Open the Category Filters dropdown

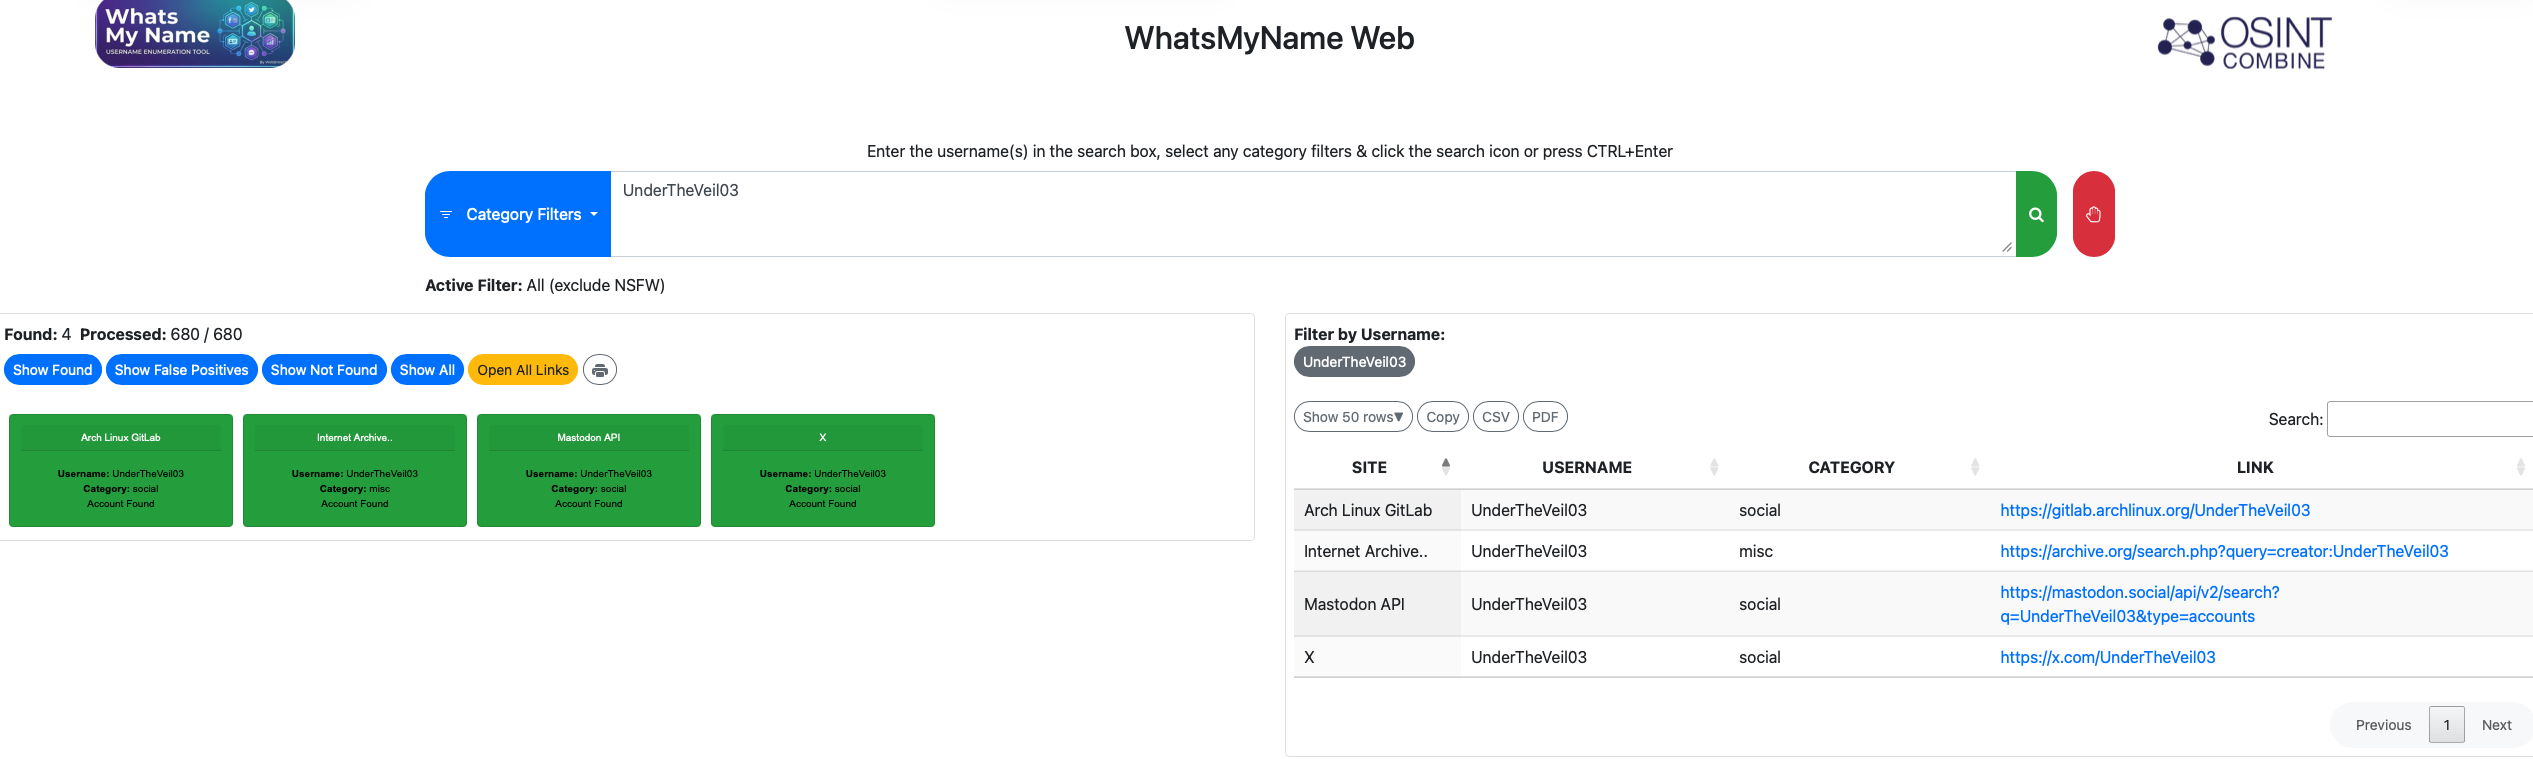(x=518, y=214)
